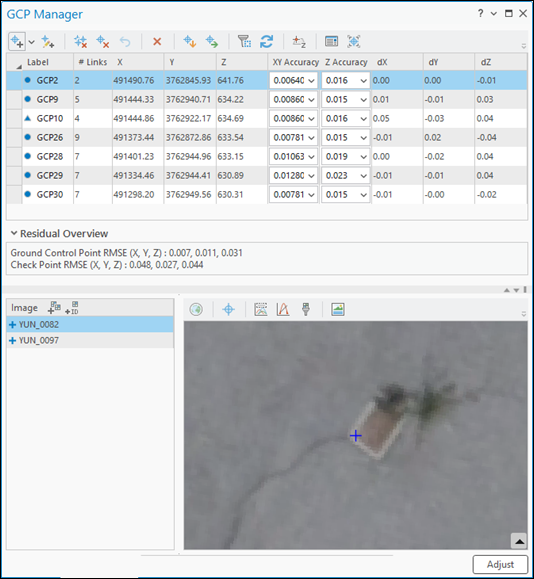The image size is (534, 579).
Task: Open XY Accuracy dropdown for GCP10
Action: pyautogui.click(x=311, y=119)
